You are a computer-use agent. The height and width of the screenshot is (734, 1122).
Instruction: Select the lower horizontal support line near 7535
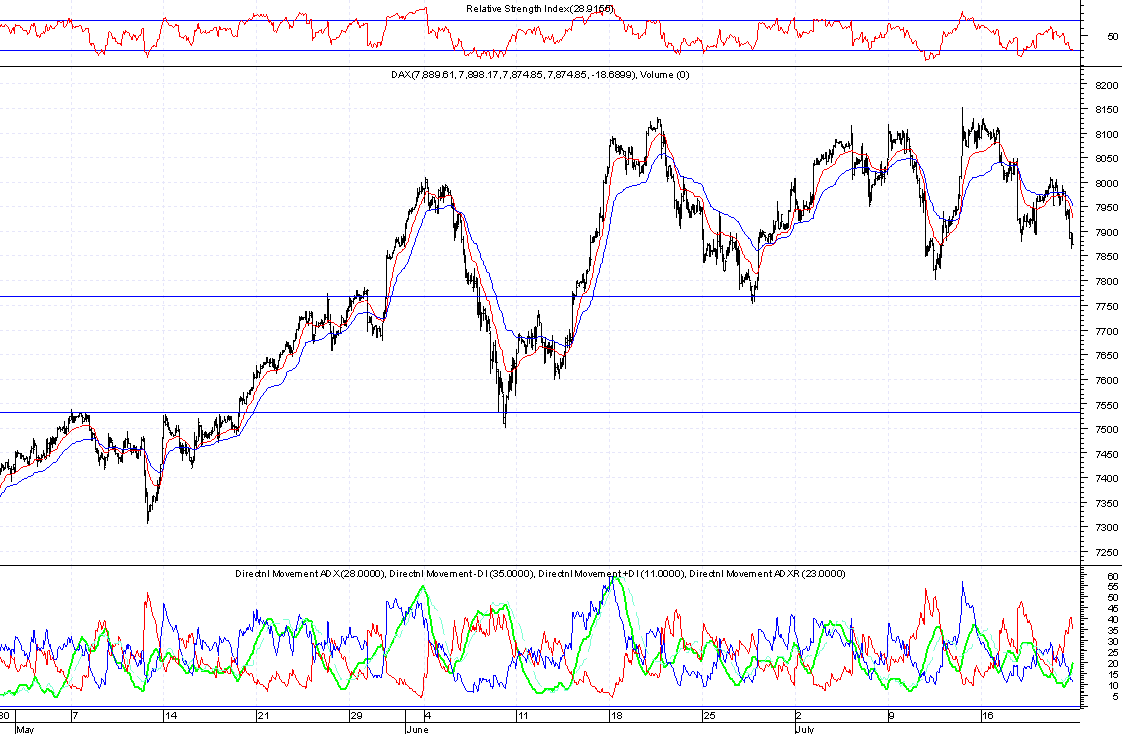[x=300, y=412]
